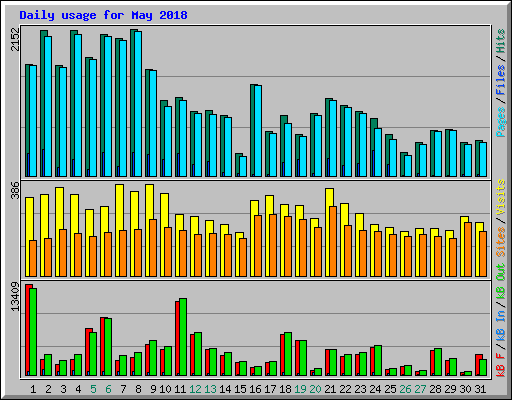Click the green kB Out bar for day 11
Image resolution: width=512 pixels, height=400 pixels.
pyautogui.click(x=183, y=337)
